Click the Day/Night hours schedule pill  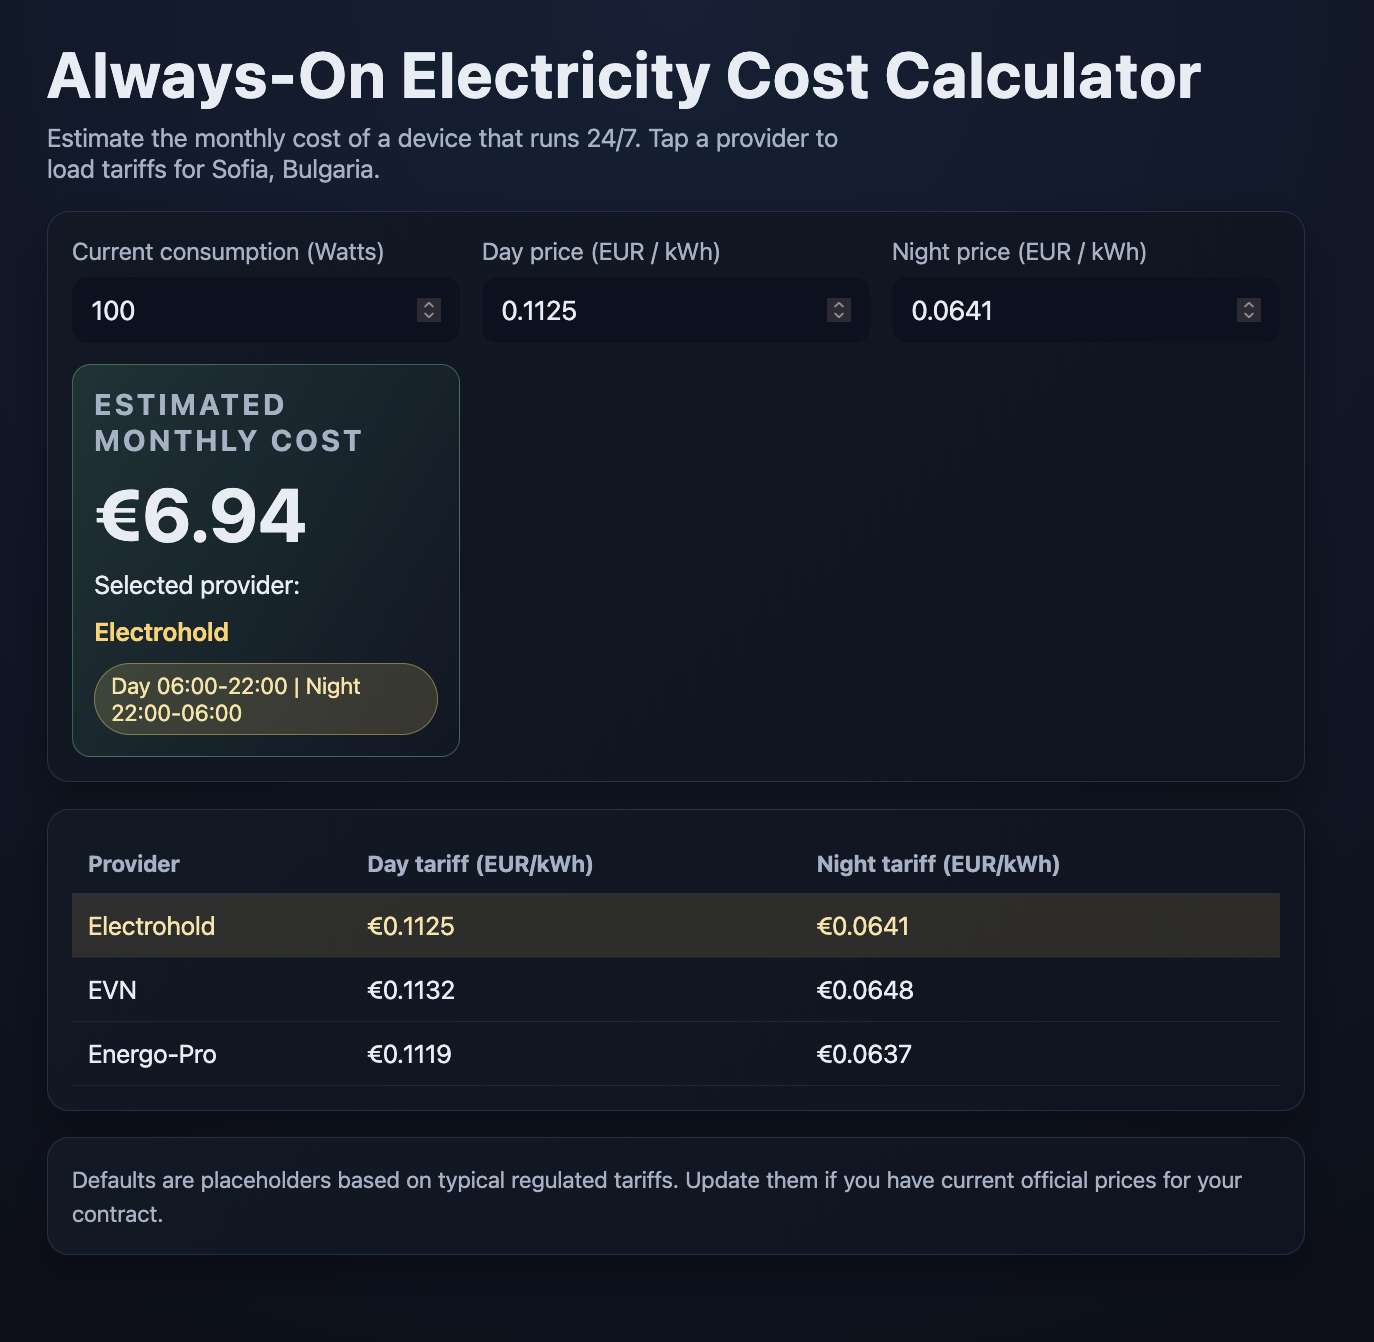(x=265, y=699)
